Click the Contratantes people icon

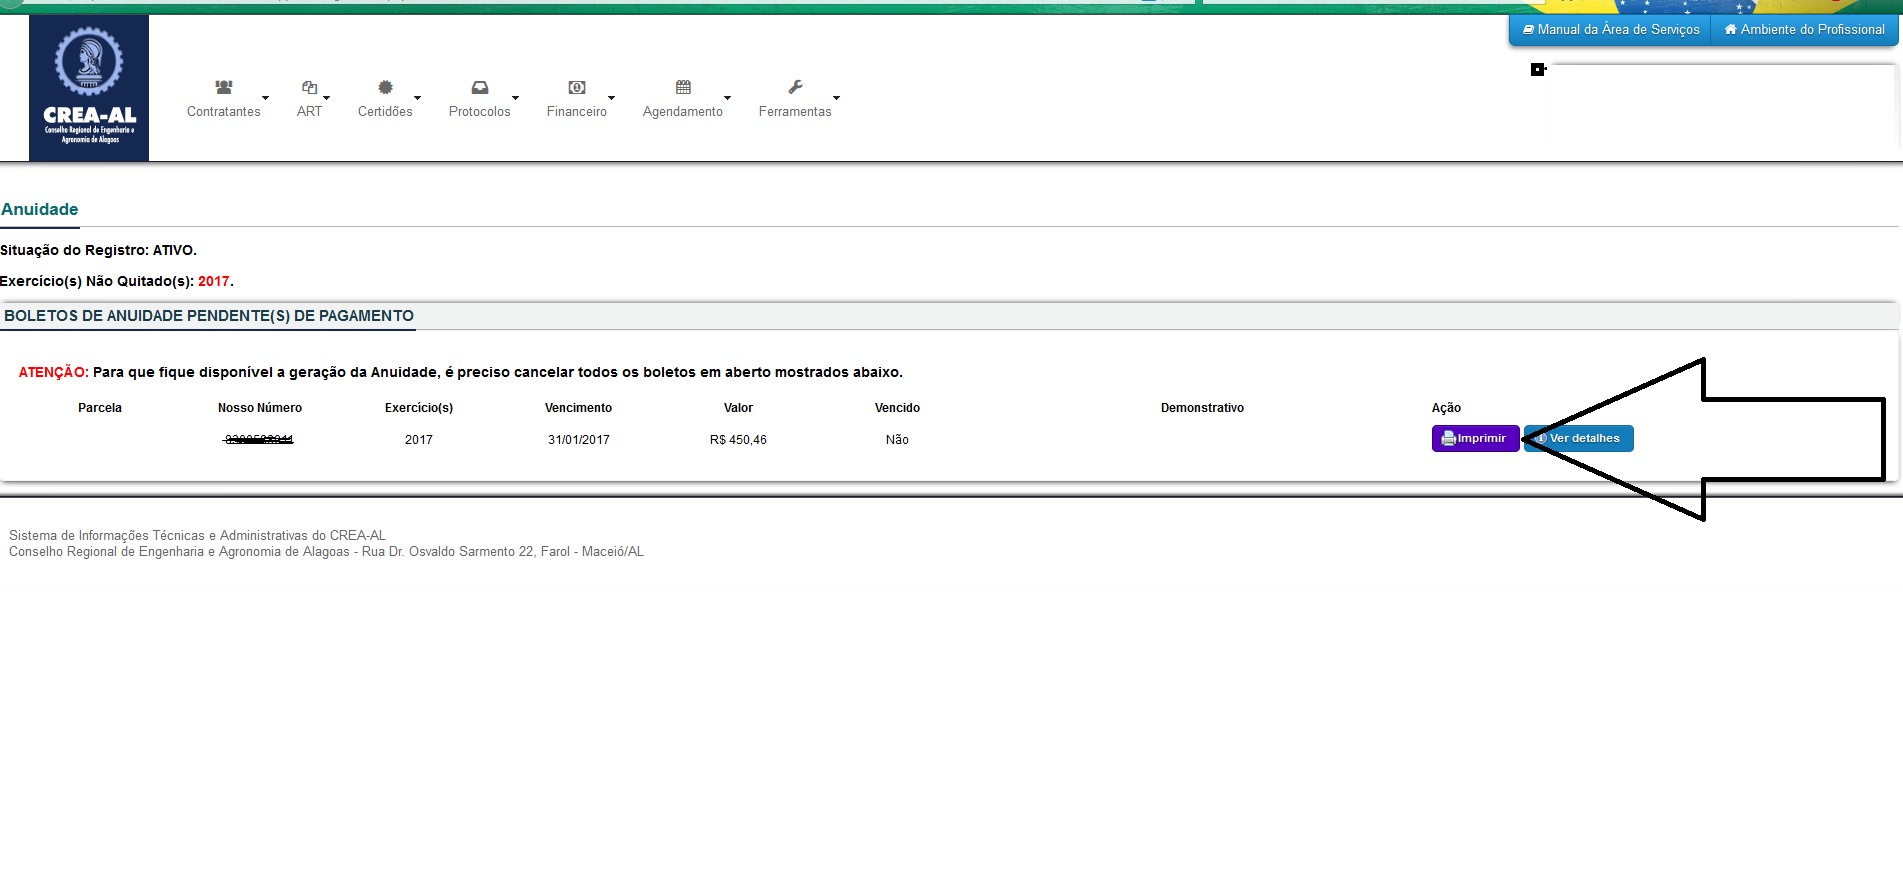pos(224,87)
